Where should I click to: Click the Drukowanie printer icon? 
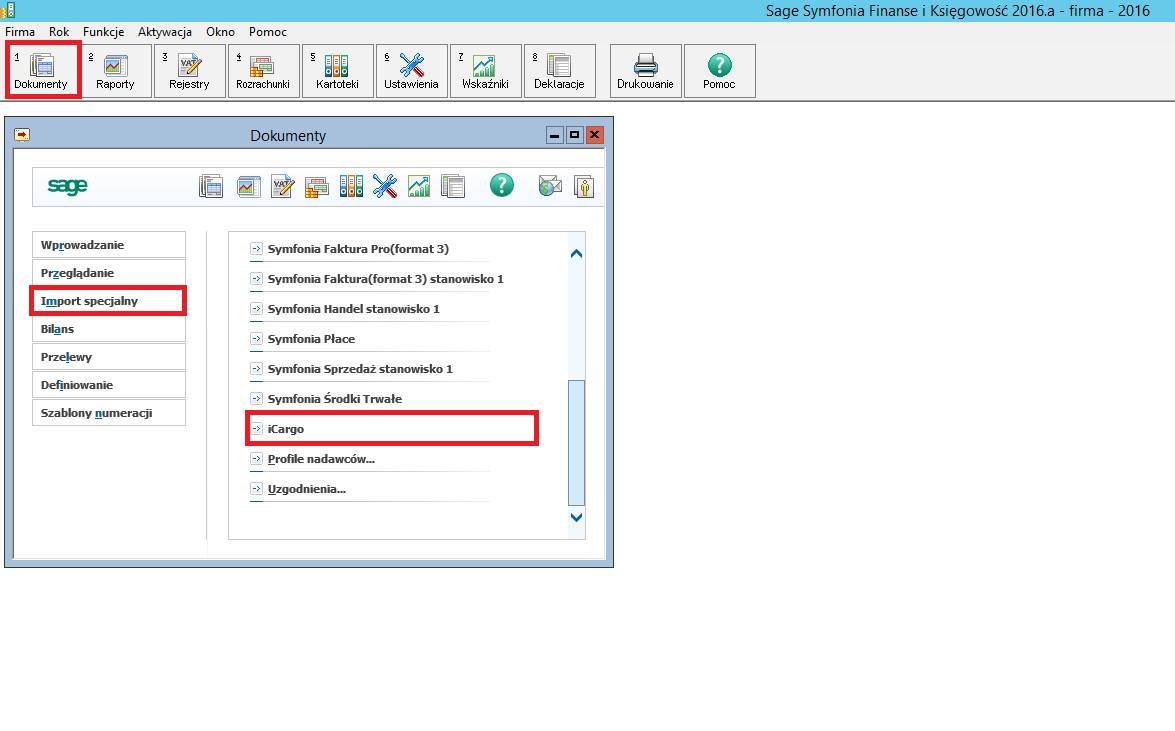point(645,71)
